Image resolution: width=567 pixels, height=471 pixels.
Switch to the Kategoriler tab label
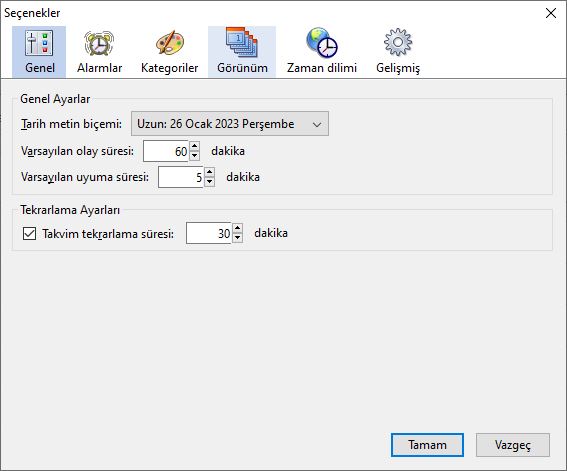click(170, 68)
